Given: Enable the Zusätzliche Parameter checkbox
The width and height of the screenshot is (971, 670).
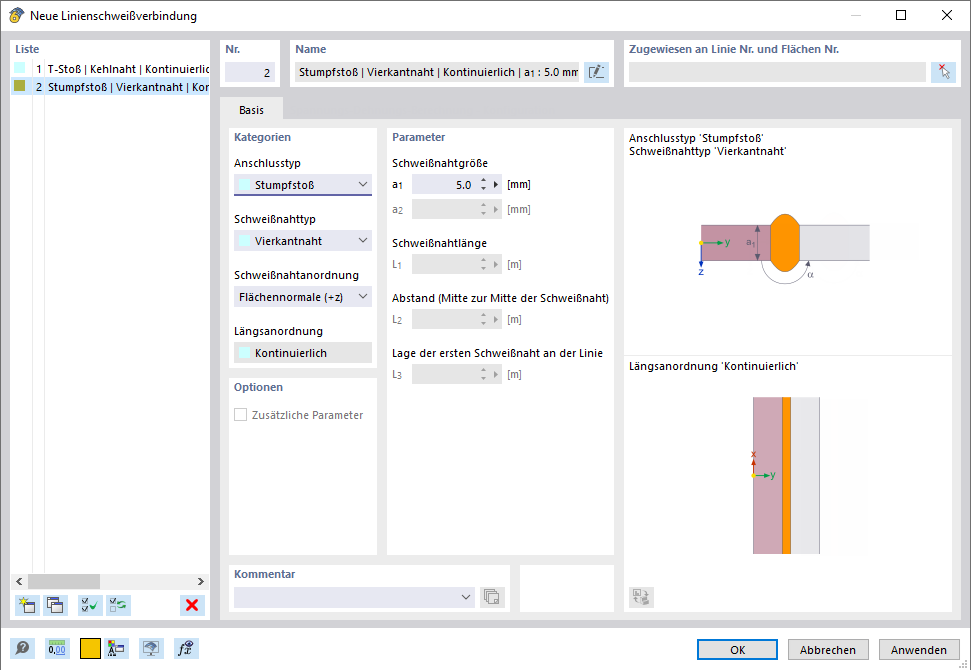Looking at the screenshot, I should [240, 415].
